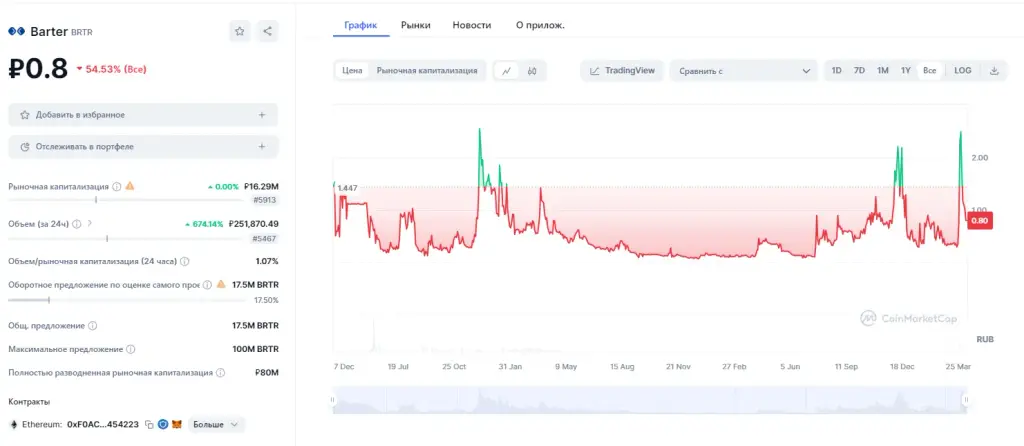Open info icon for Оборотное предложение
The image size is (1024, 446).
point(207,285)
